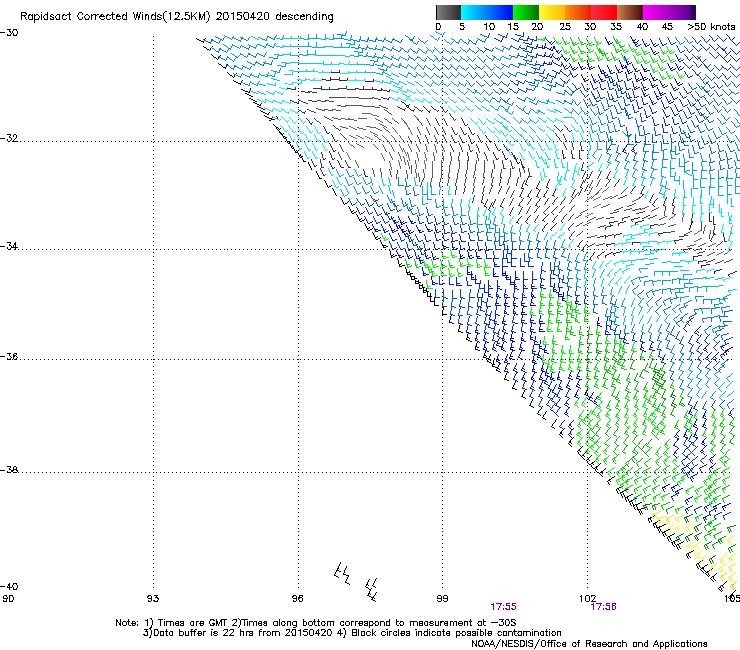
Task: Click the Rapidsact Corrected Winds title text
Action: coord(177,17)
